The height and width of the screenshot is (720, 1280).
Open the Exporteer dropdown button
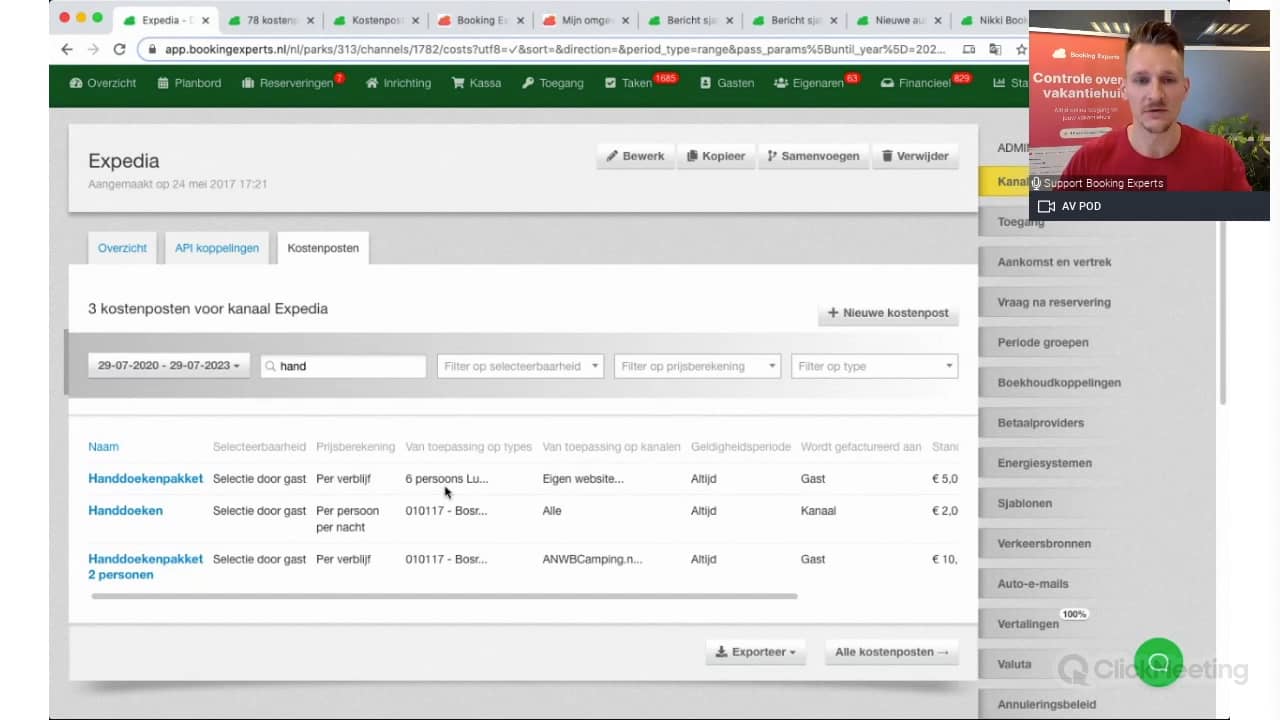[x=755, y=652]
